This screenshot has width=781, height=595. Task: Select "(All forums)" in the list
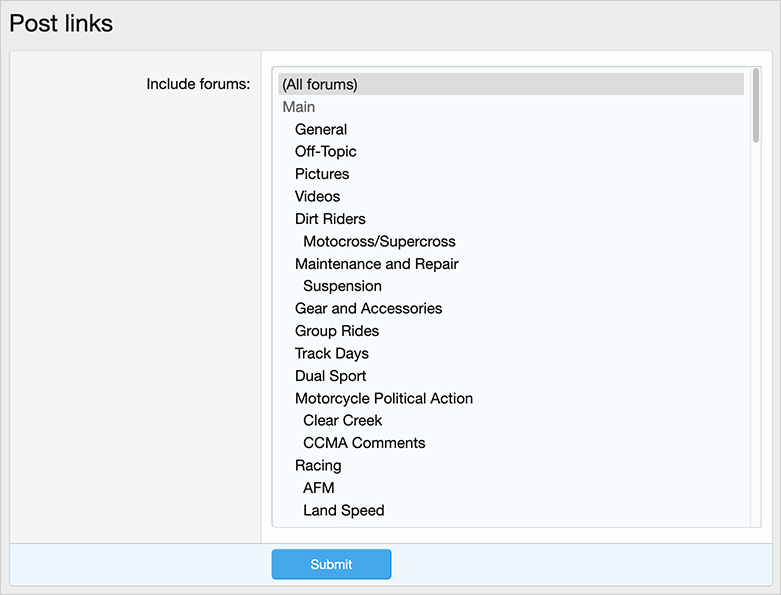tap(320, 85)
